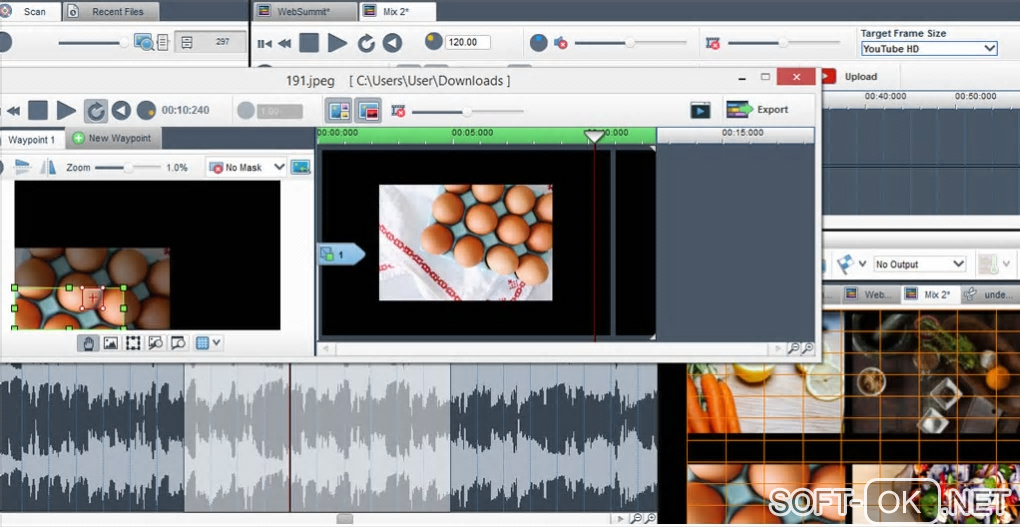Image resolution: width=1020 pixels, height=527 pixels.
Task: Stop playback in the 191.jpeg editor
Action: (x=38, y=111)
